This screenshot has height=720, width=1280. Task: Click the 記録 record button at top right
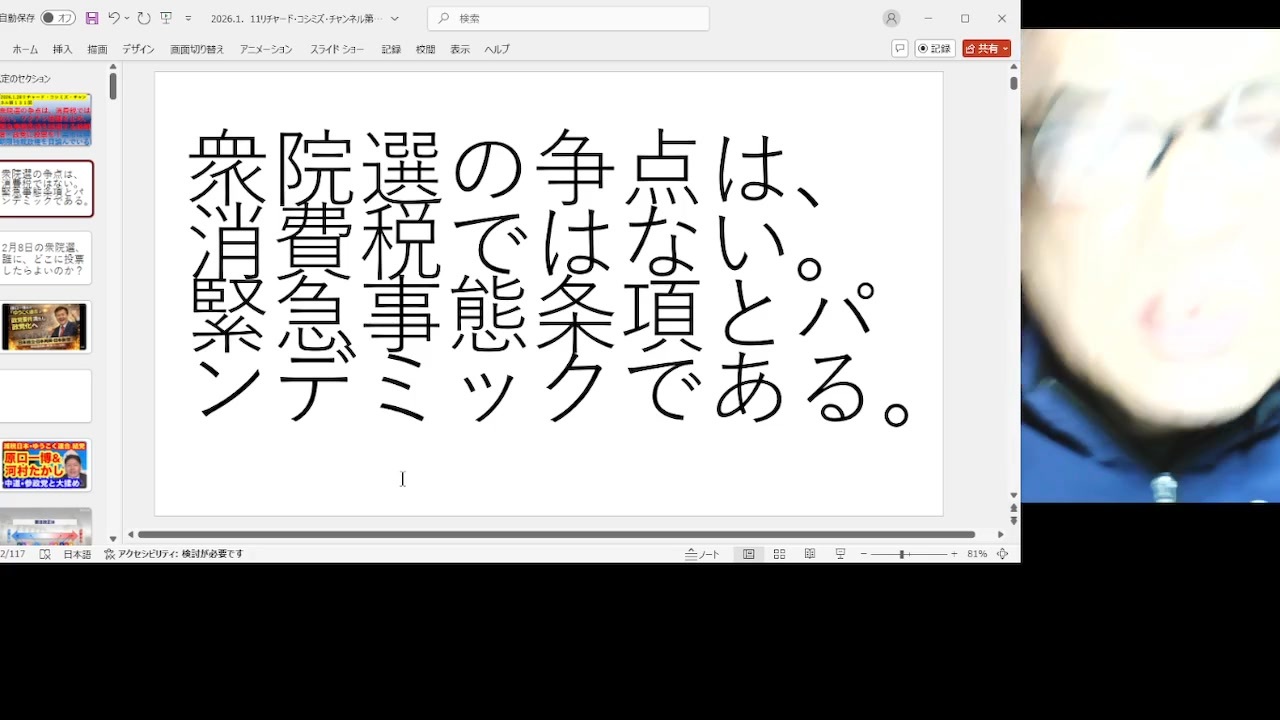pyautogui.click(x=935, y=48)
